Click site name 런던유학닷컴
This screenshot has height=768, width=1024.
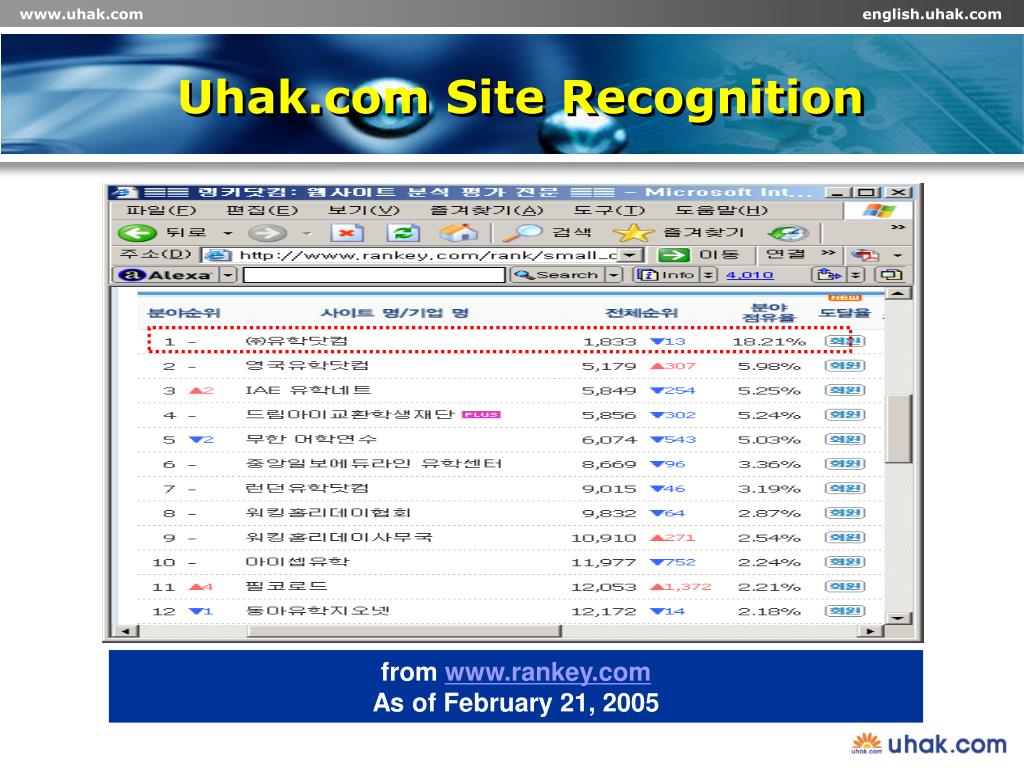point(307,488)
